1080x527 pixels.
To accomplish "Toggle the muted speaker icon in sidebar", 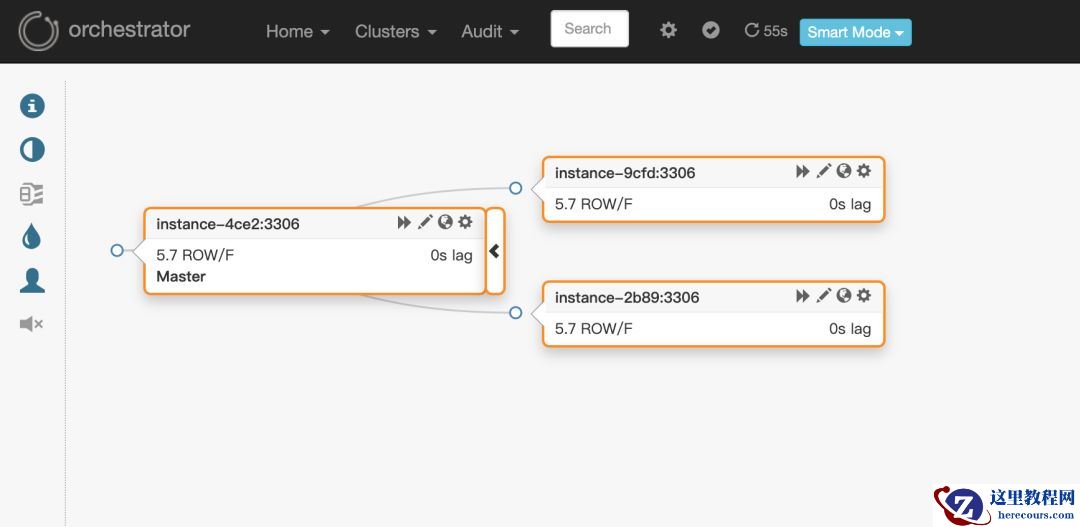I will click(x=32, y=324).
